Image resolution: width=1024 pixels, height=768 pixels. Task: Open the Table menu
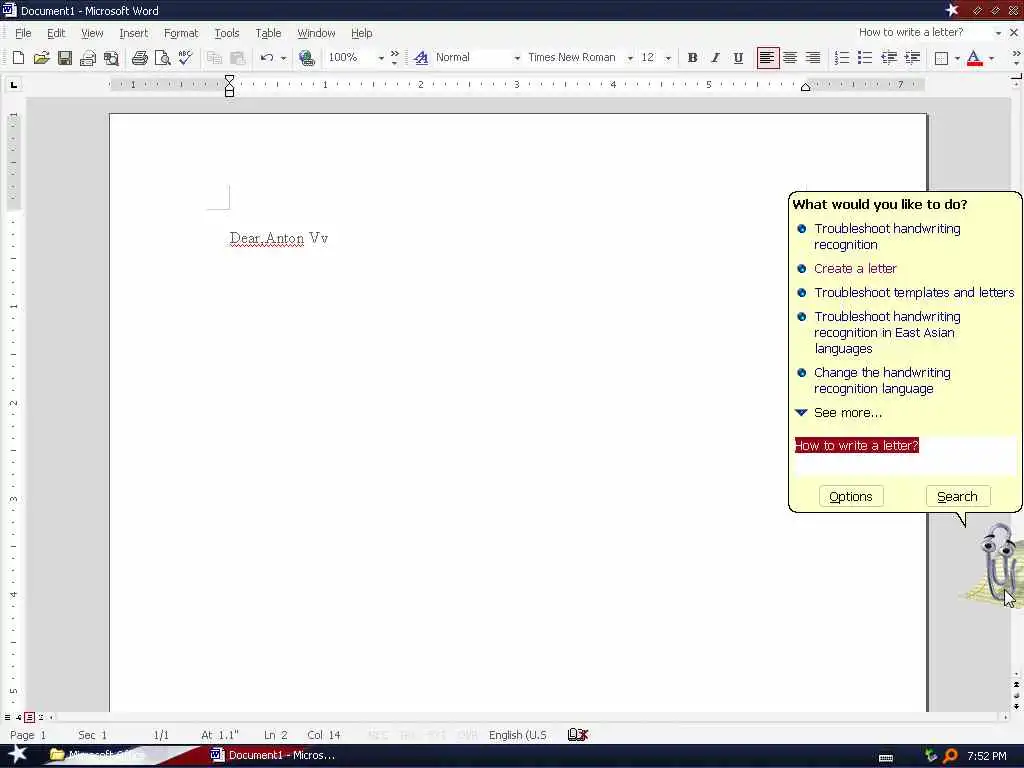(268, 33)
